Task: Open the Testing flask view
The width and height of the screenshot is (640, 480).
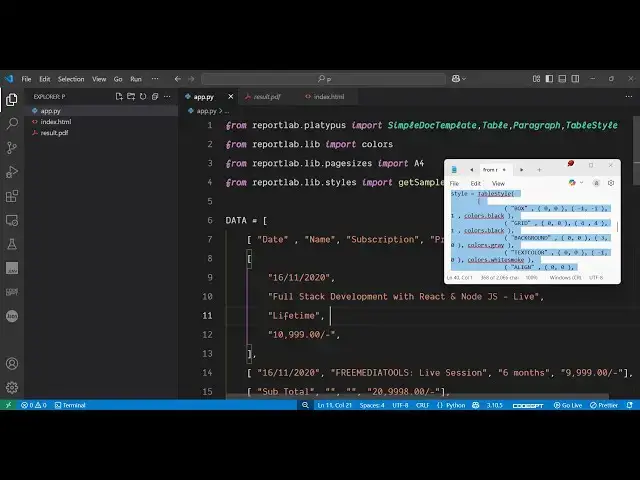Action: 12,244
